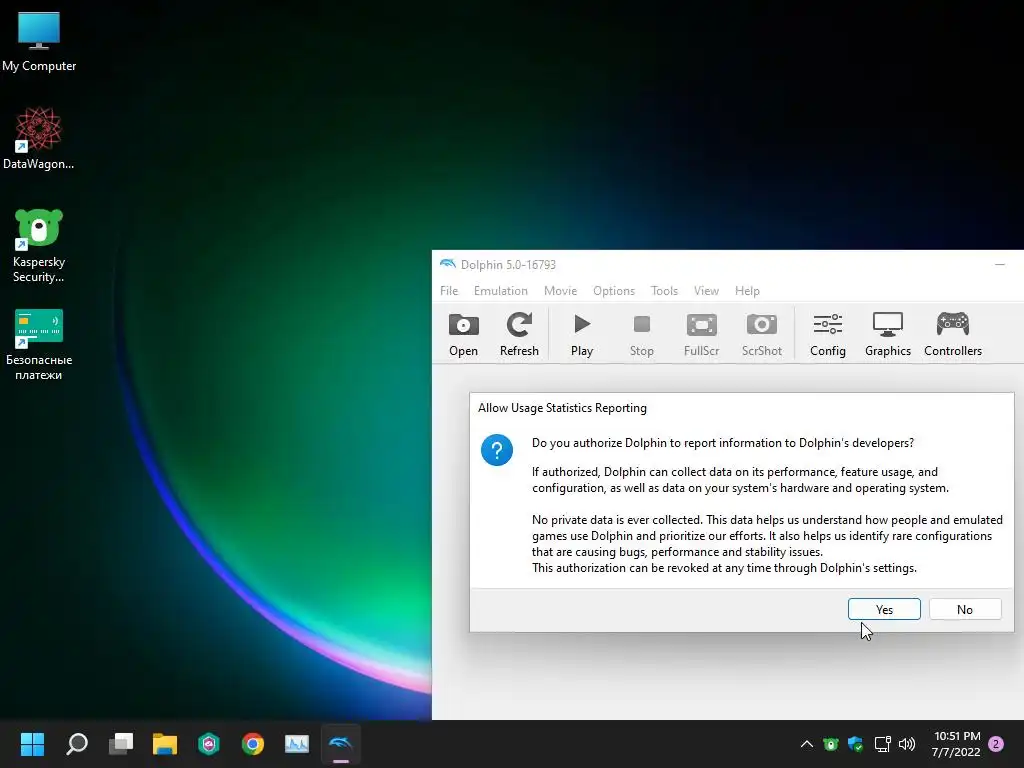
Task: Click the blue question mark dialog icon
Action: [497, 450]
